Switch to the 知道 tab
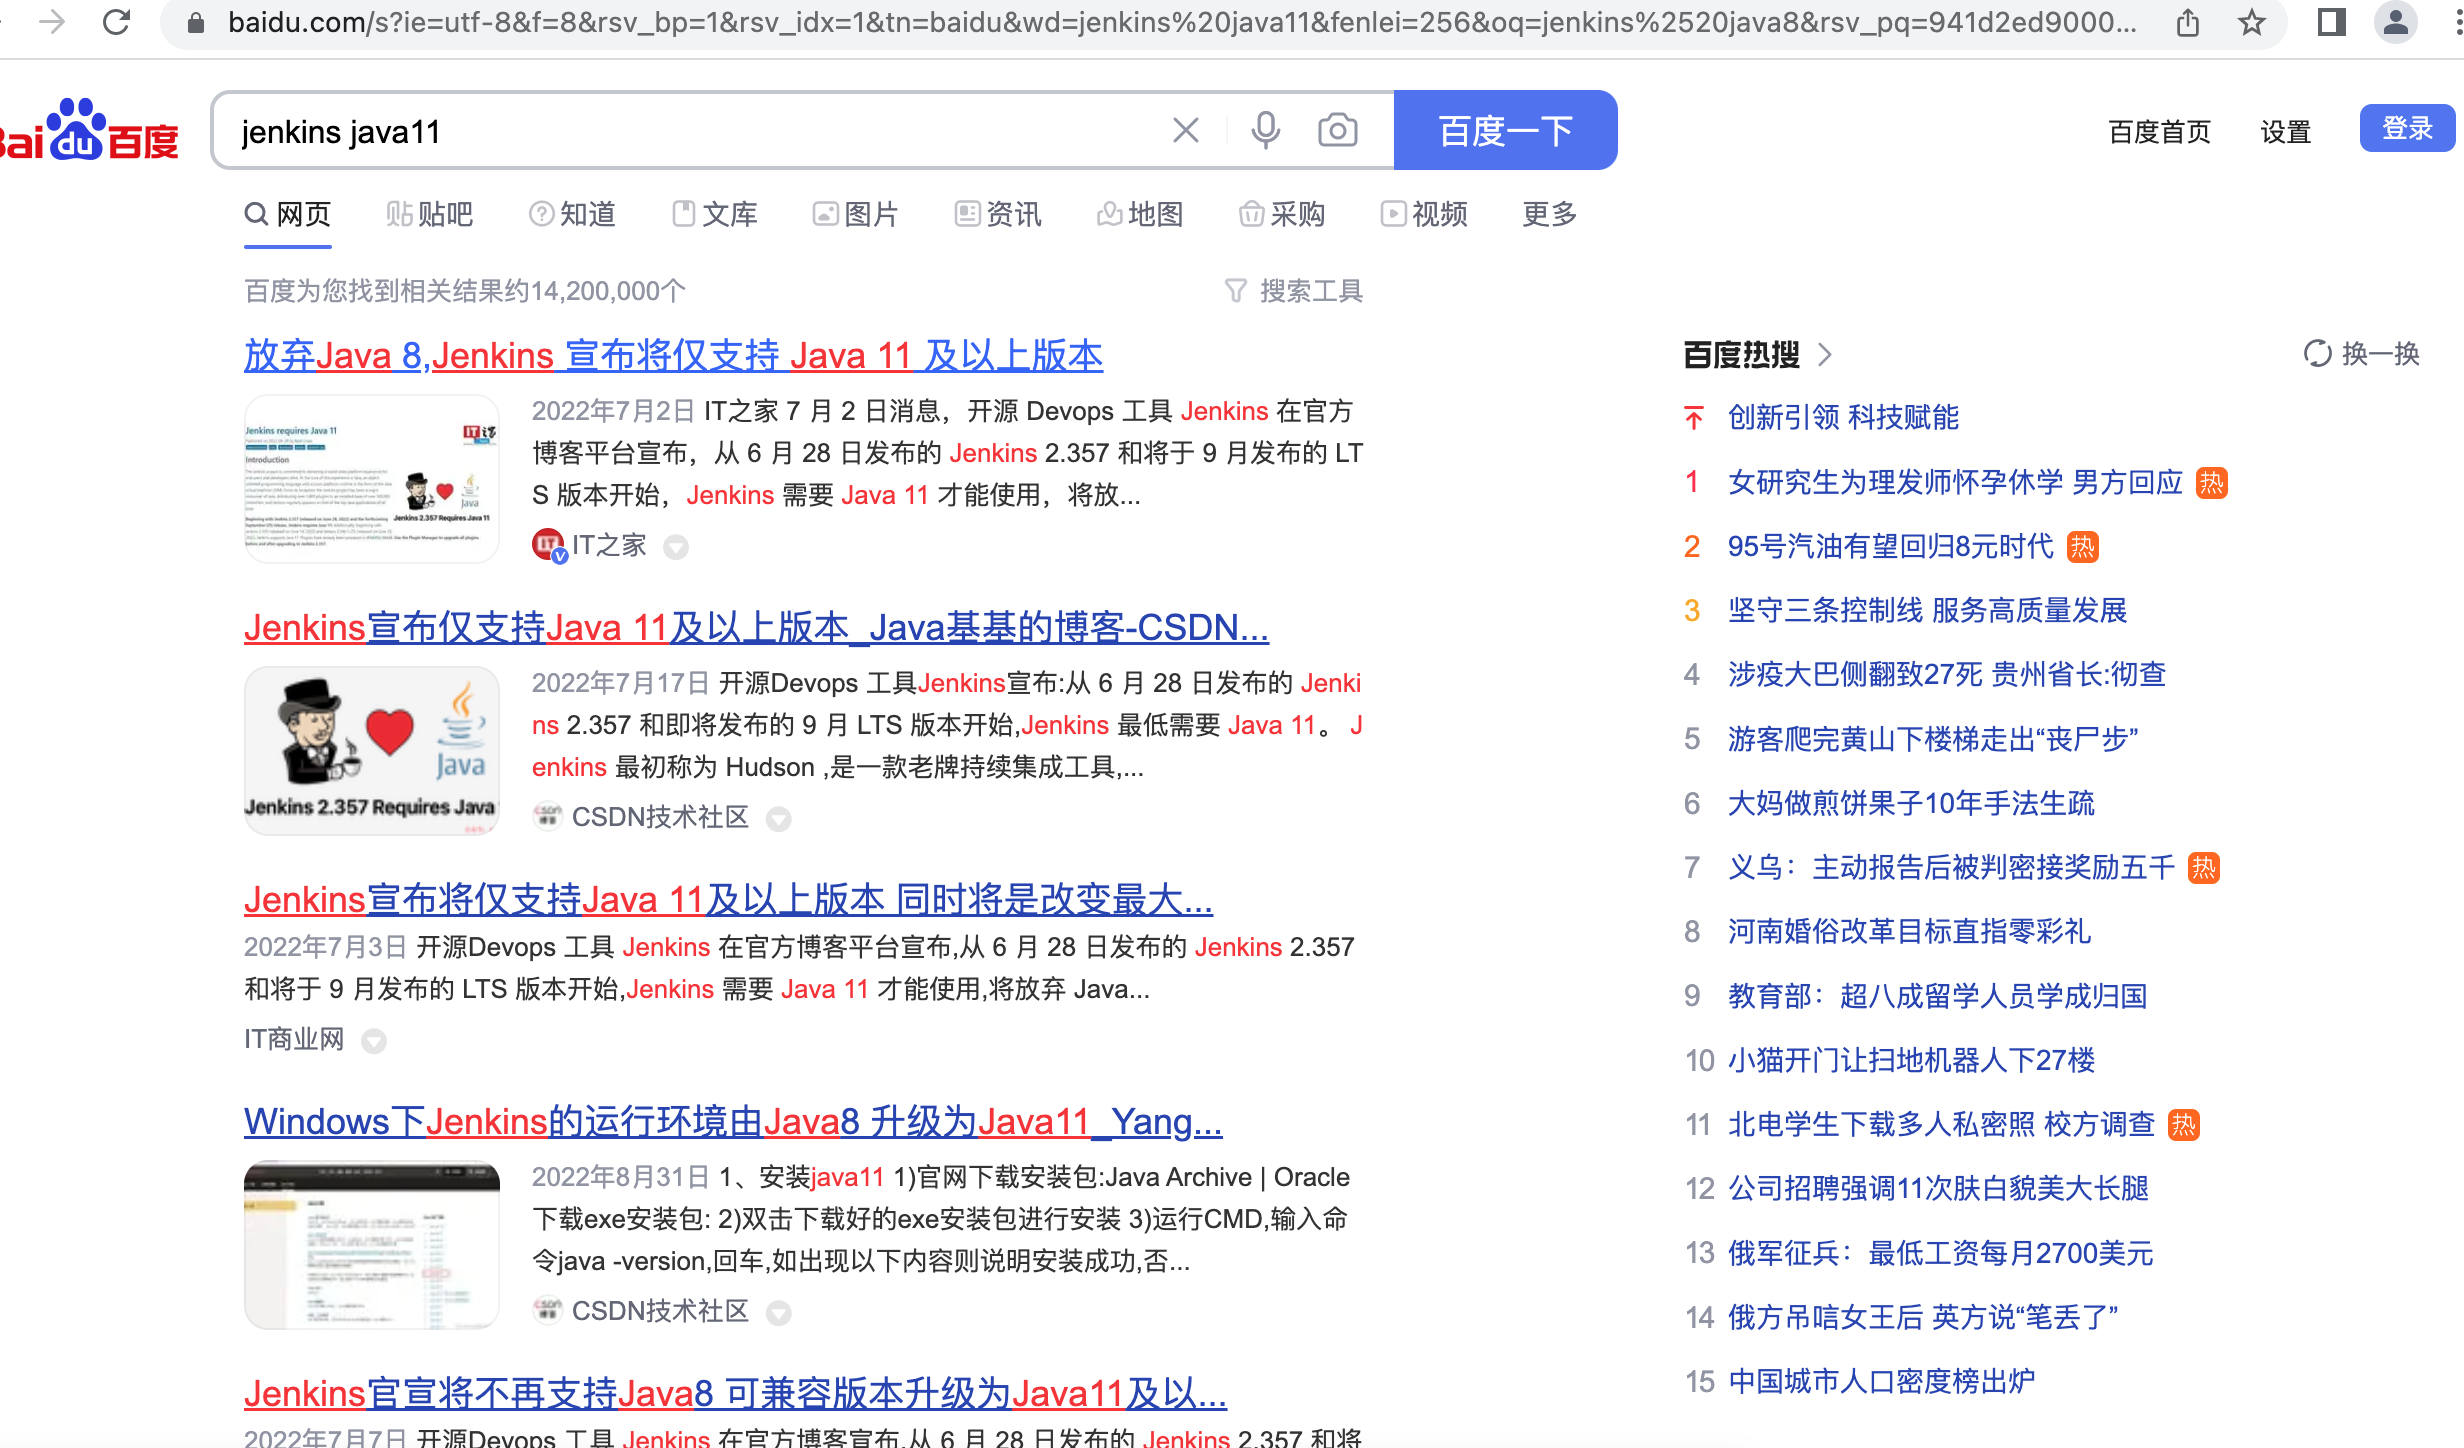Screen dimensions: 2464x1448 pyautogui.click(x=572, y=214)
